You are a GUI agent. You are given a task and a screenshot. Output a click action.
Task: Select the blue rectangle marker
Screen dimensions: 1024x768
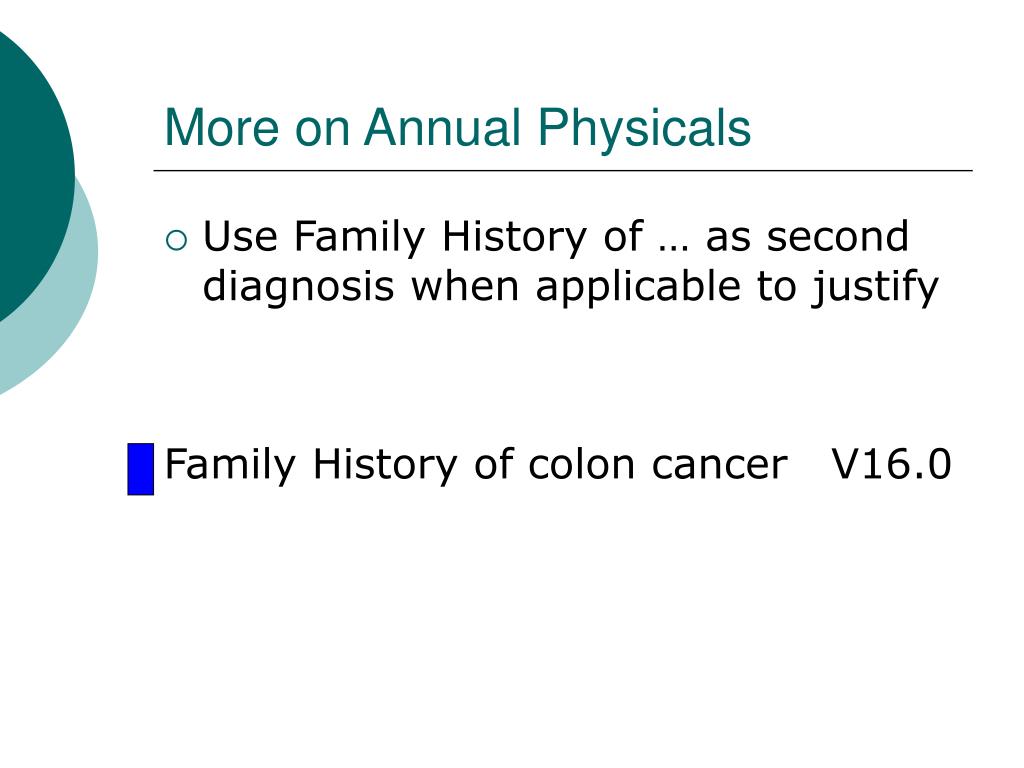coord(140,469)
